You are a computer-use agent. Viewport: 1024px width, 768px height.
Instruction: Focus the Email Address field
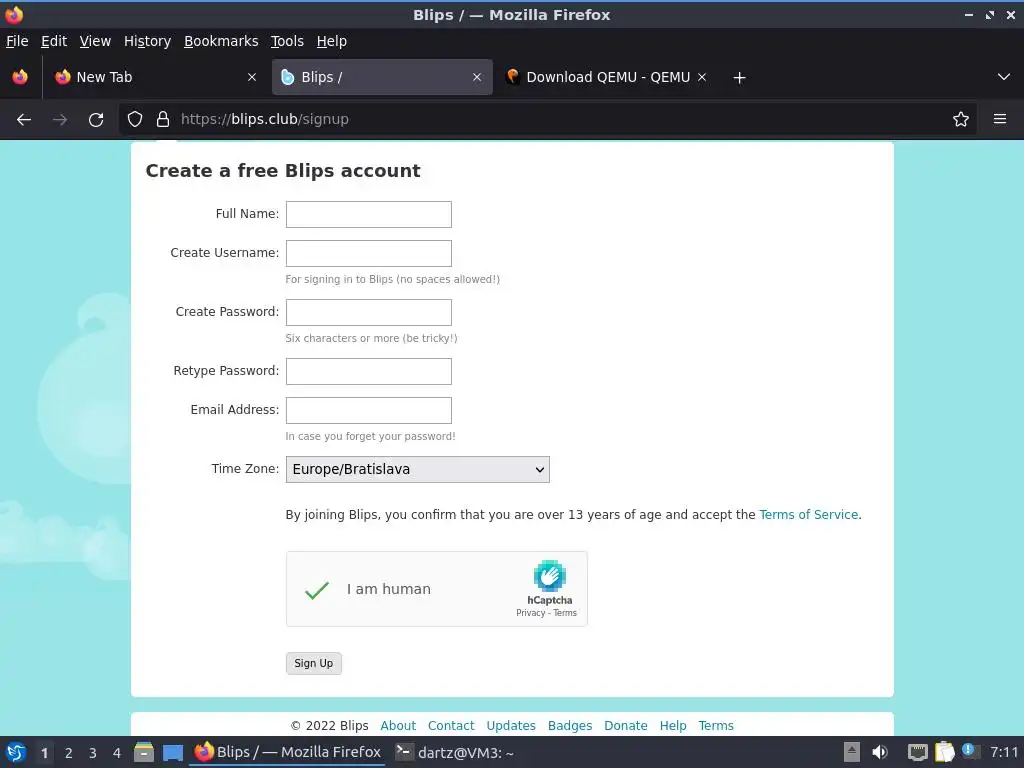click(368, 410)
